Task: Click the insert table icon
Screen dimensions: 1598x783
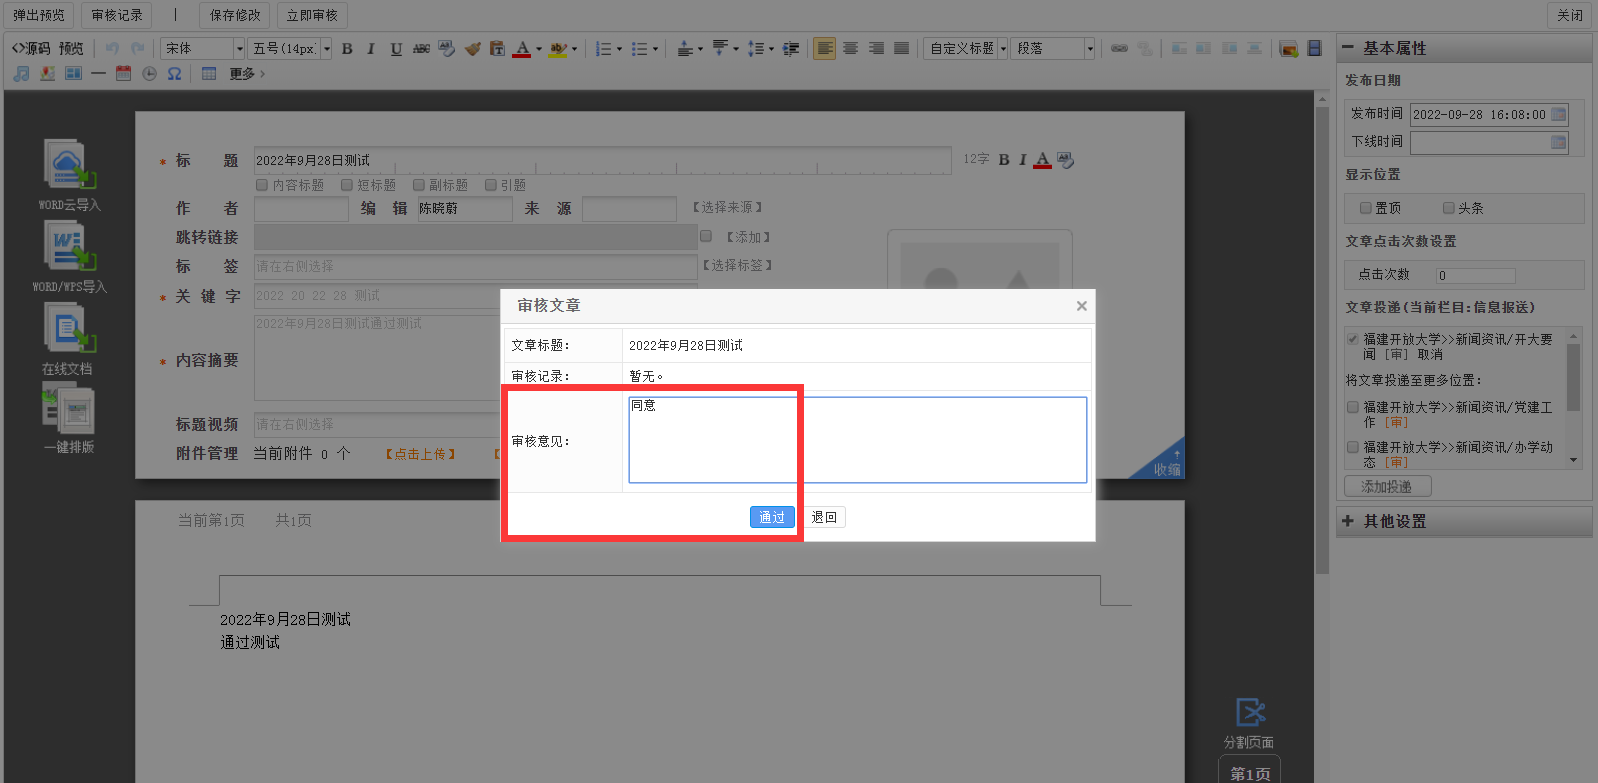Action: pyautogui.click(x=209, y=73)
